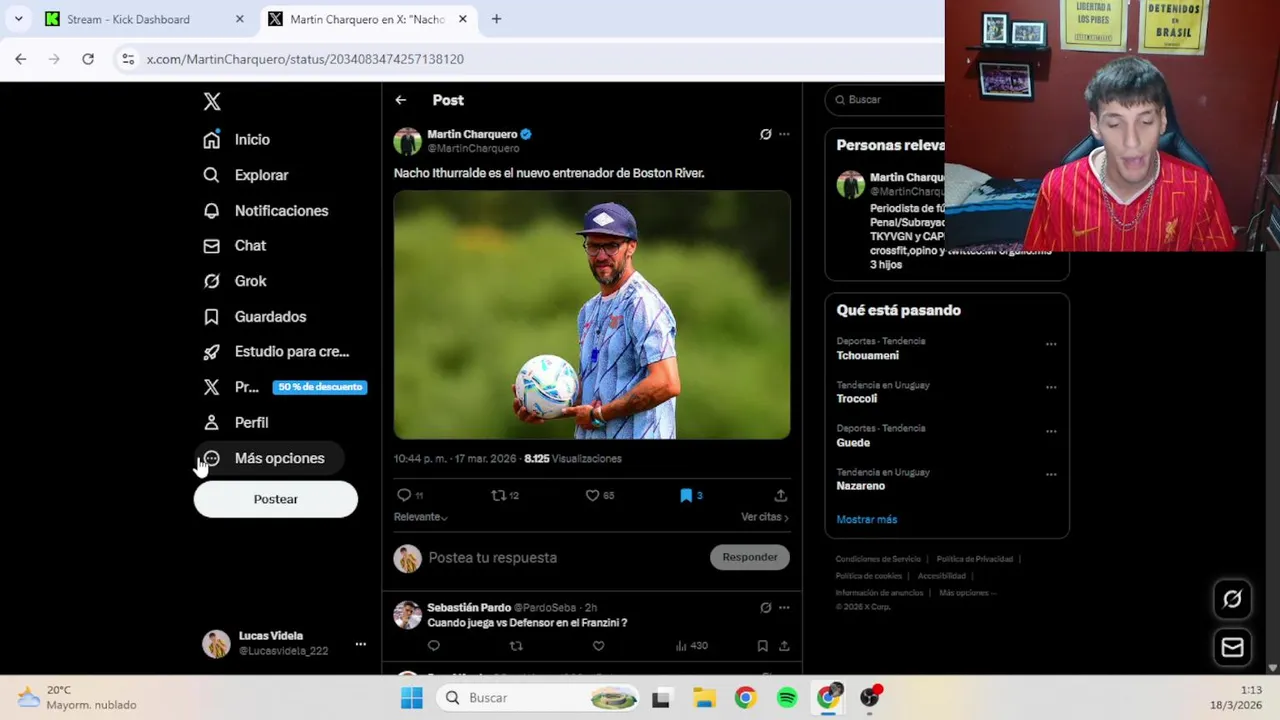The height and width of the screenshot is (720, 1280).
Task: Click Lucas Videla account avatar
Action: click(216, 644)
